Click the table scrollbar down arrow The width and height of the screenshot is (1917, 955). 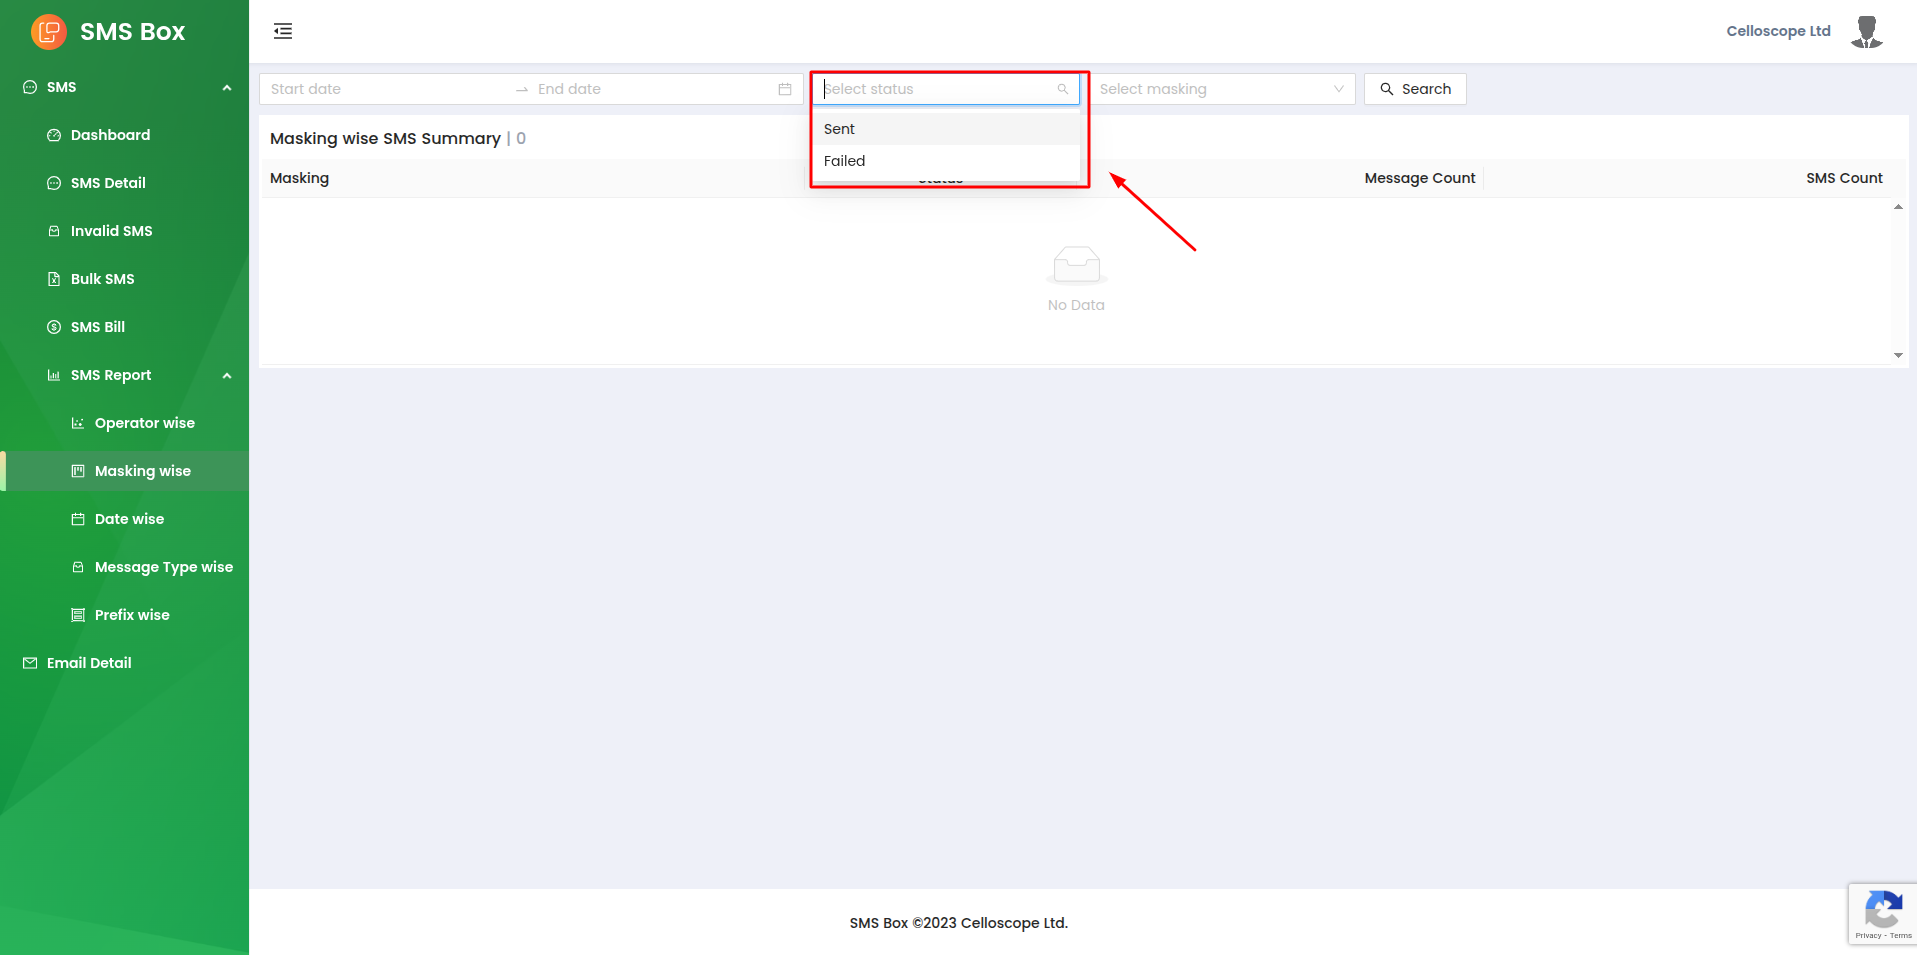[1898, 355]
